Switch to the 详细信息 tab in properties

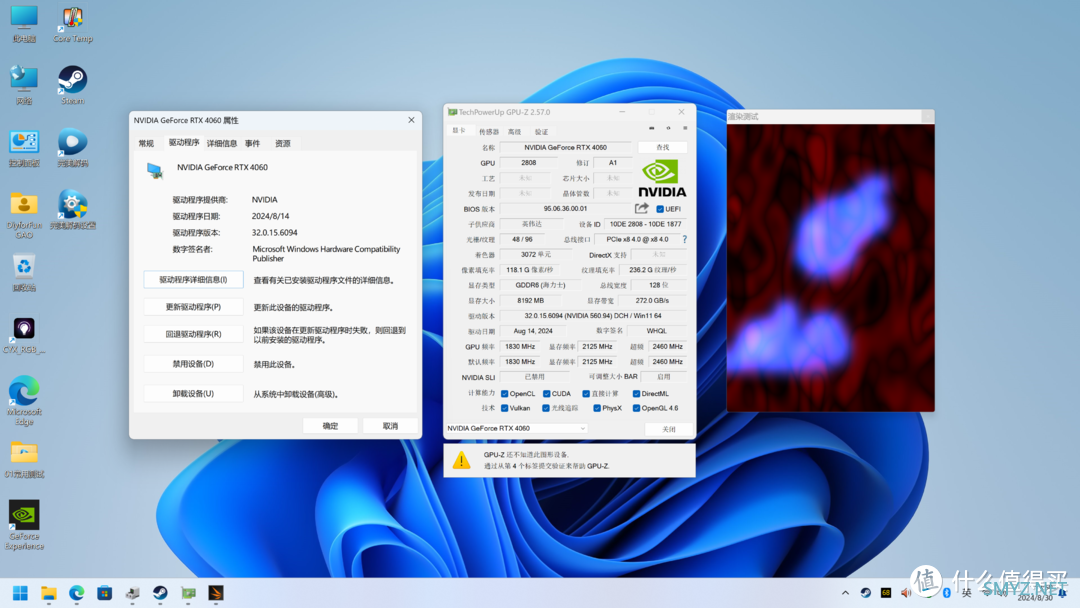tap(222, 144)
